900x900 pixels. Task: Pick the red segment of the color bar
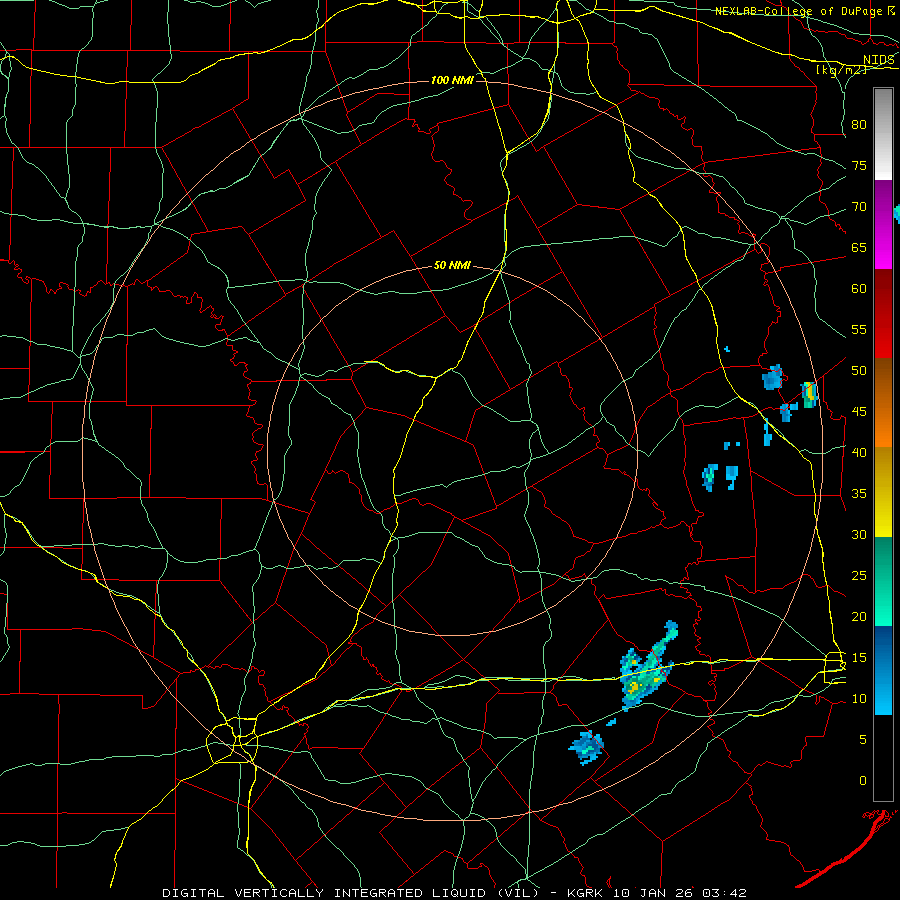tap(883, 314)
